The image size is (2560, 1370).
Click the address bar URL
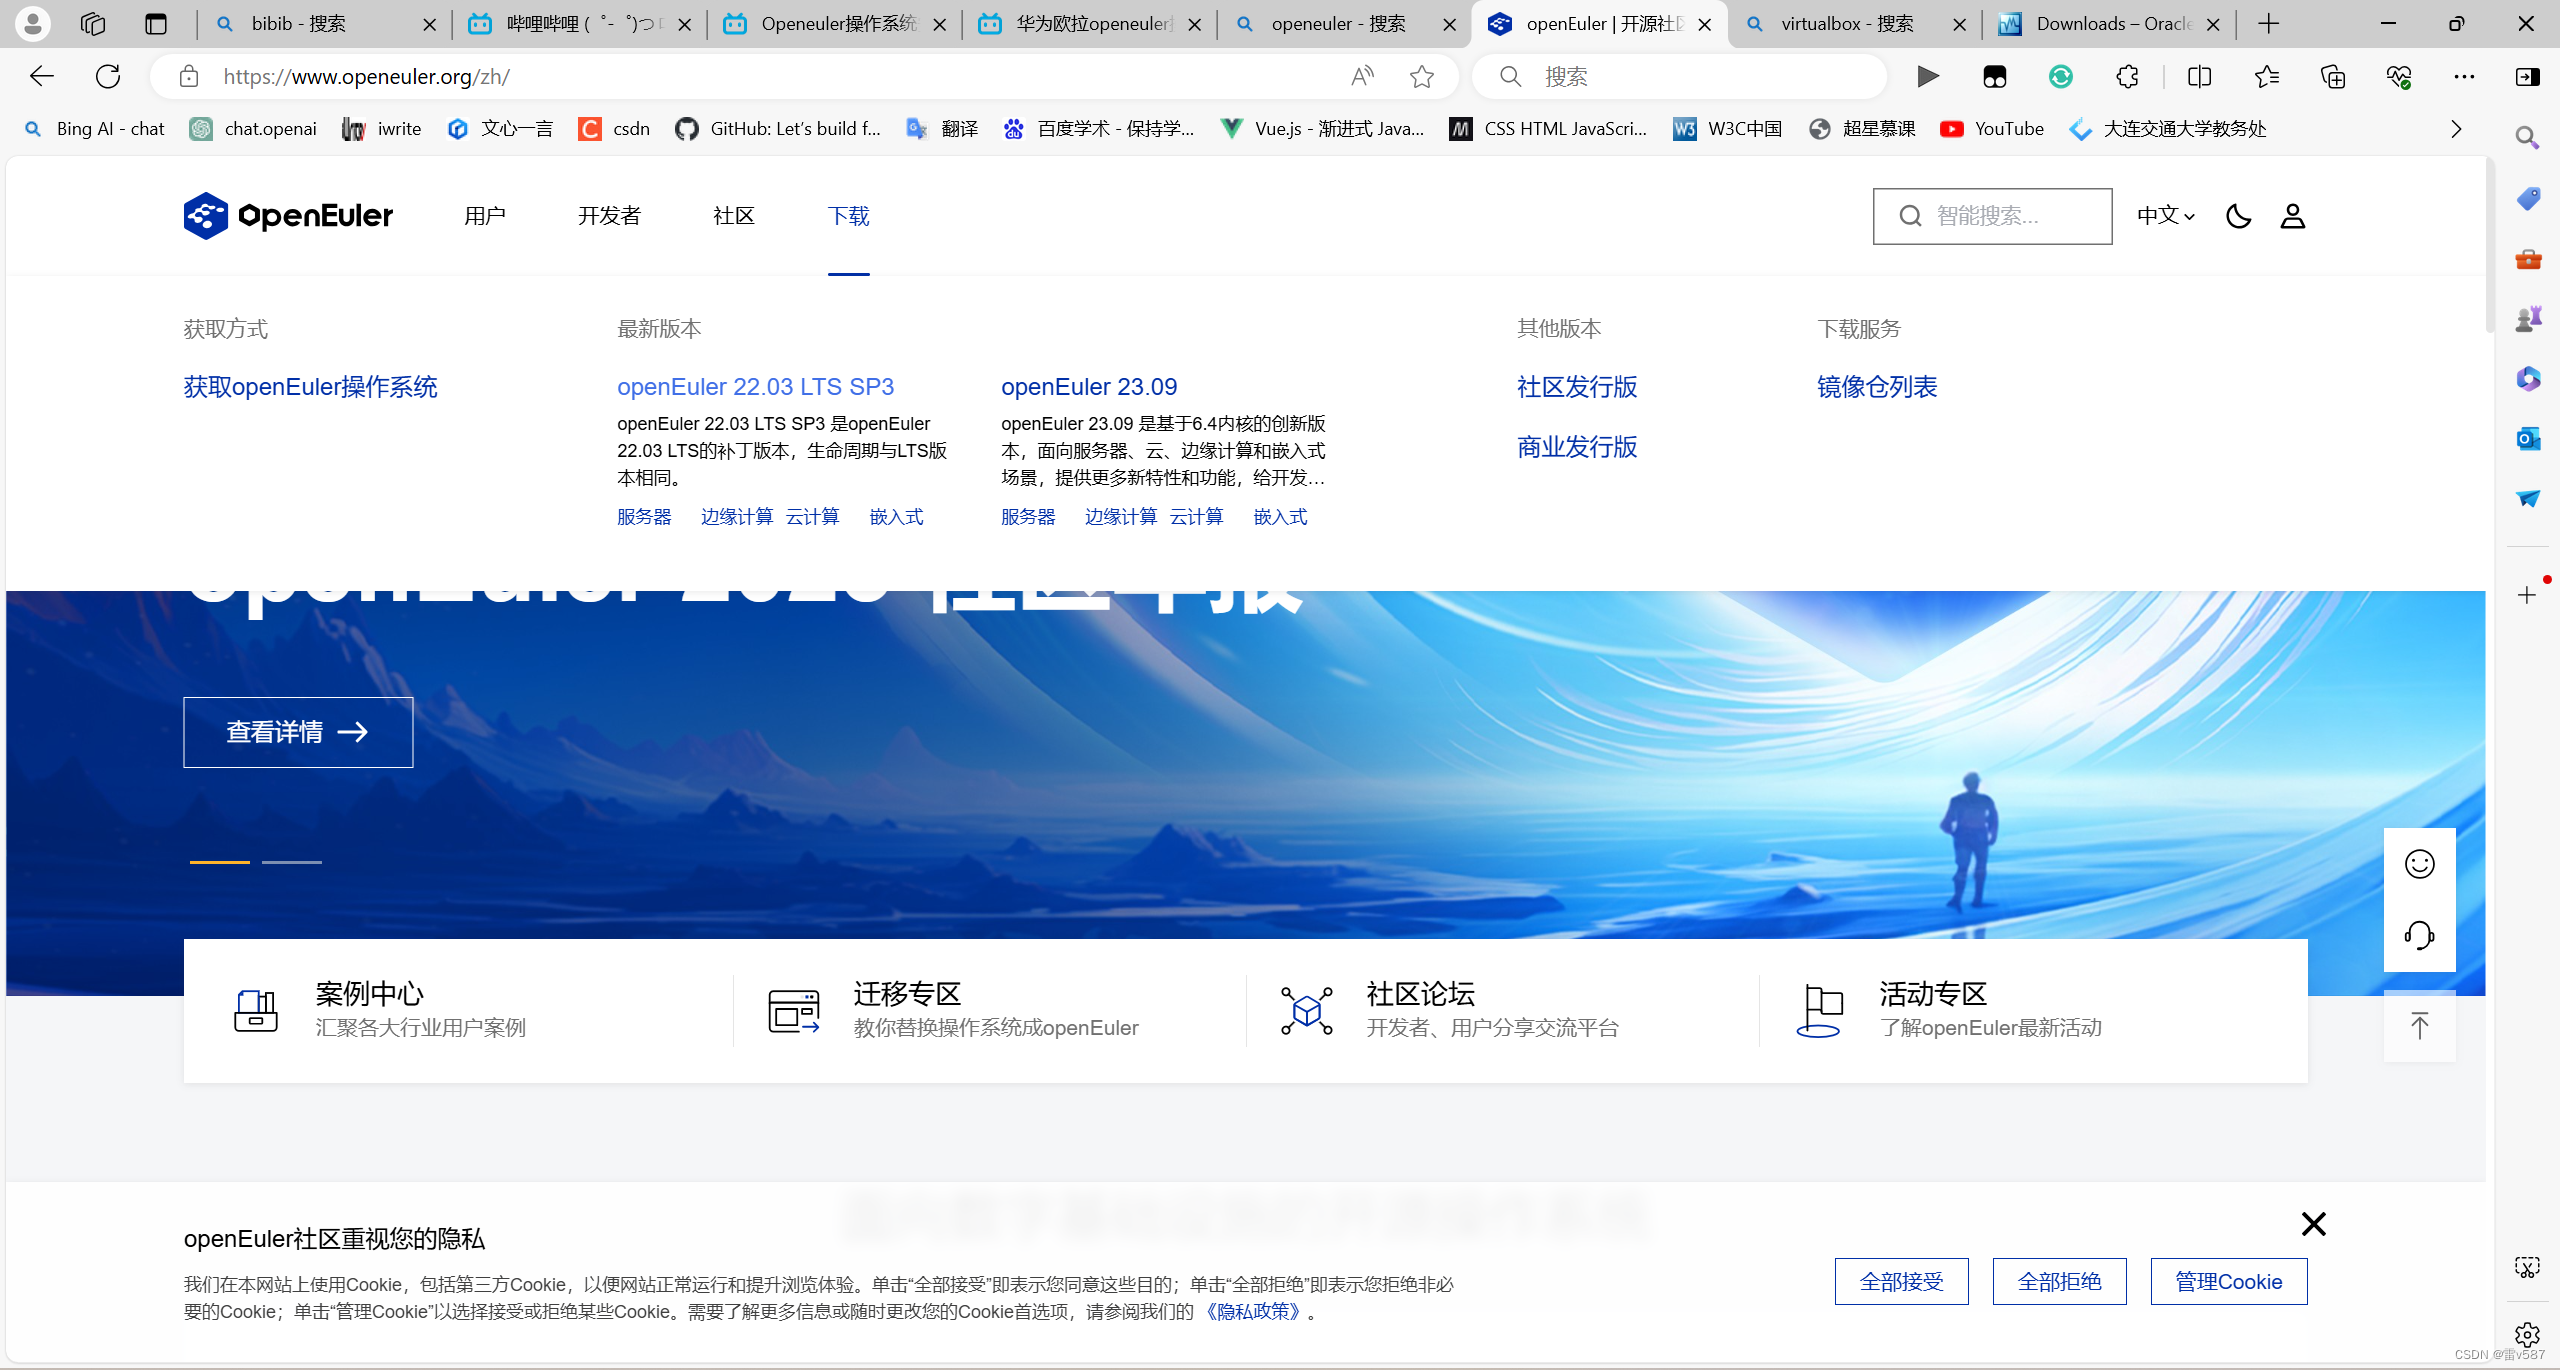tap(367, 76)
